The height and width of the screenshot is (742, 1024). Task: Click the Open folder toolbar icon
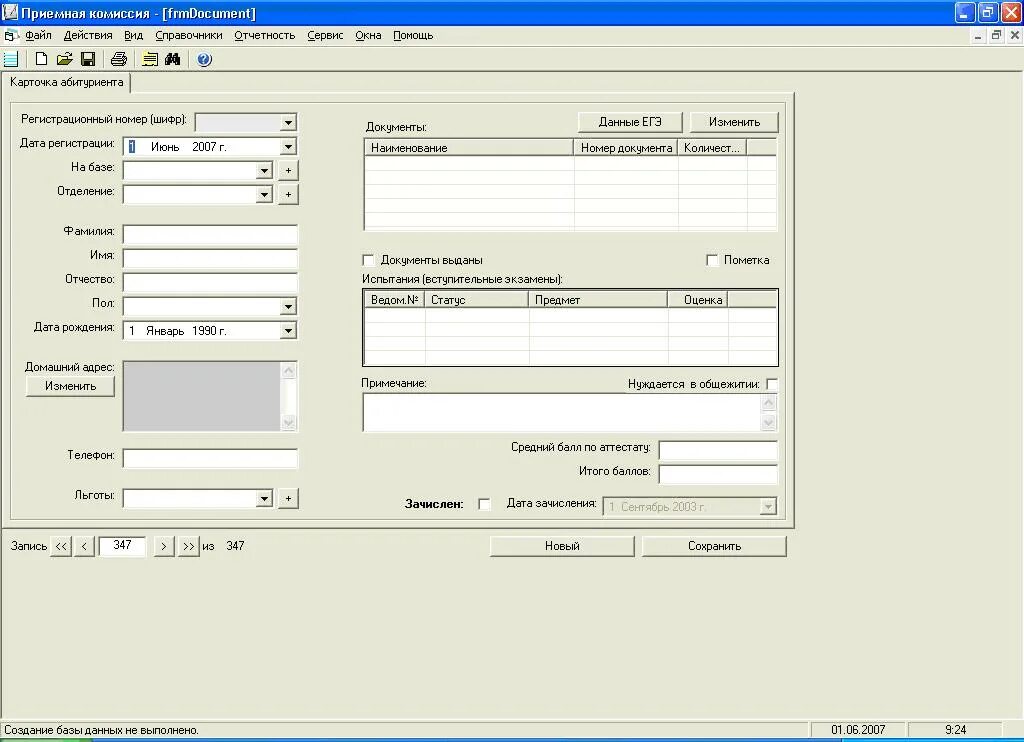[x=64, y=59]
